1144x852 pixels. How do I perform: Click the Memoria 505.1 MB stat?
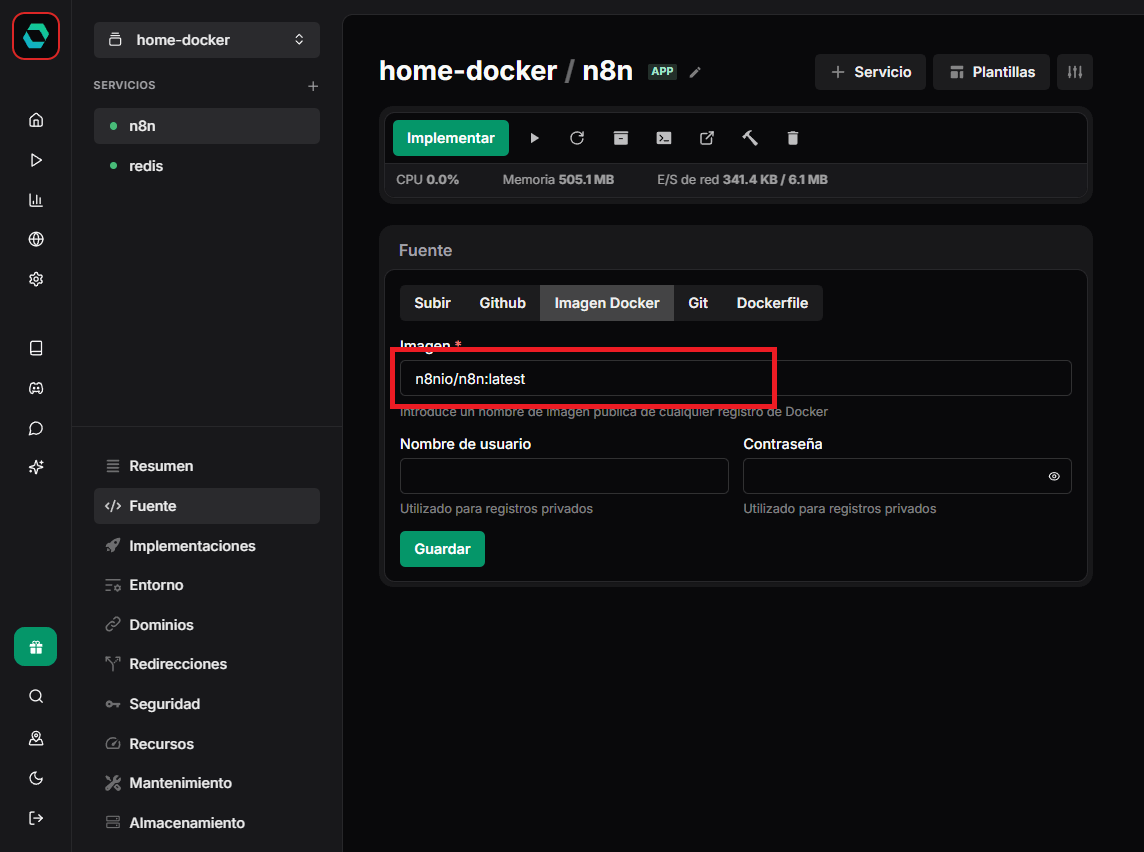point(558,179)
